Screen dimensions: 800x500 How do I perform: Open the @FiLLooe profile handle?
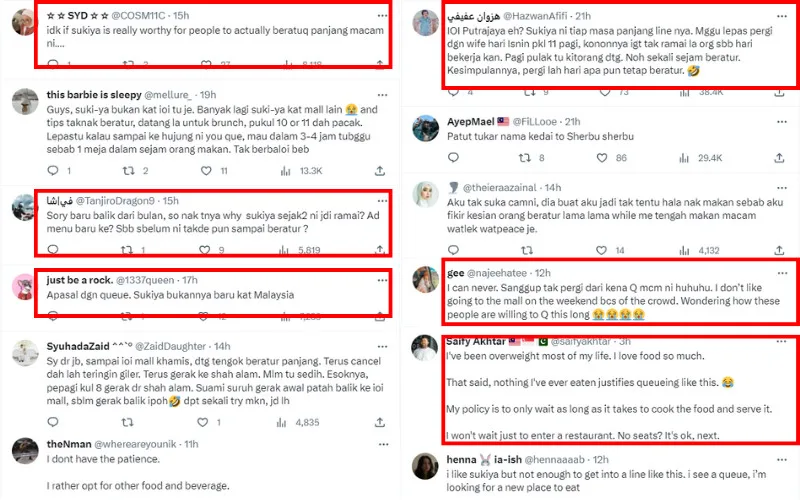click(541, 120)
